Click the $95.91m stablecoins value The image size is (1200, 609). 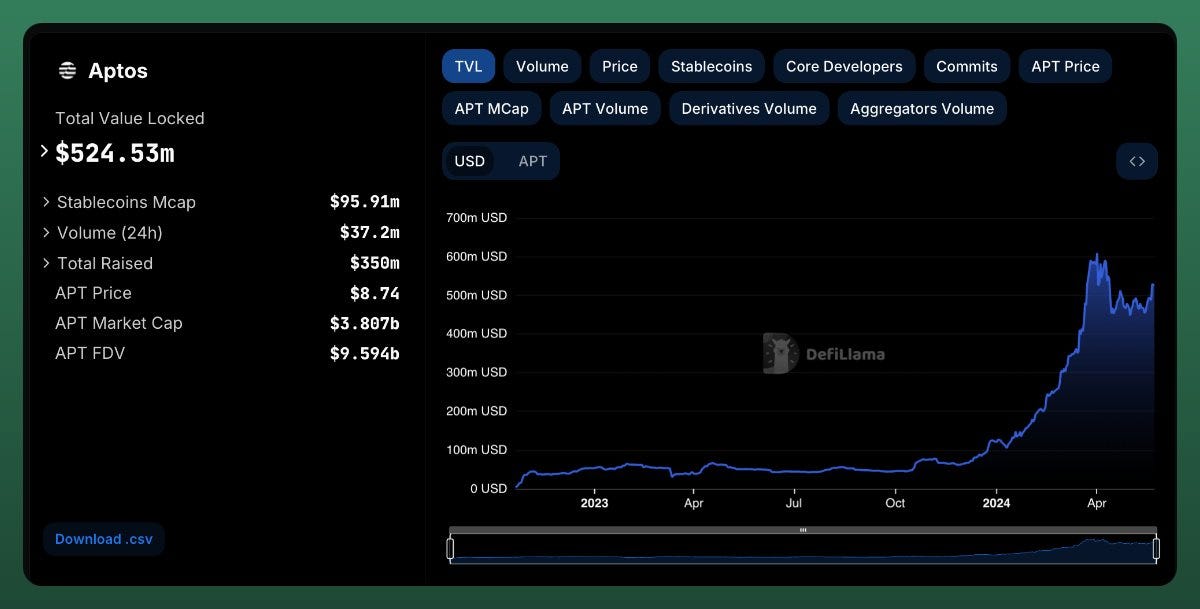point(365,202)
